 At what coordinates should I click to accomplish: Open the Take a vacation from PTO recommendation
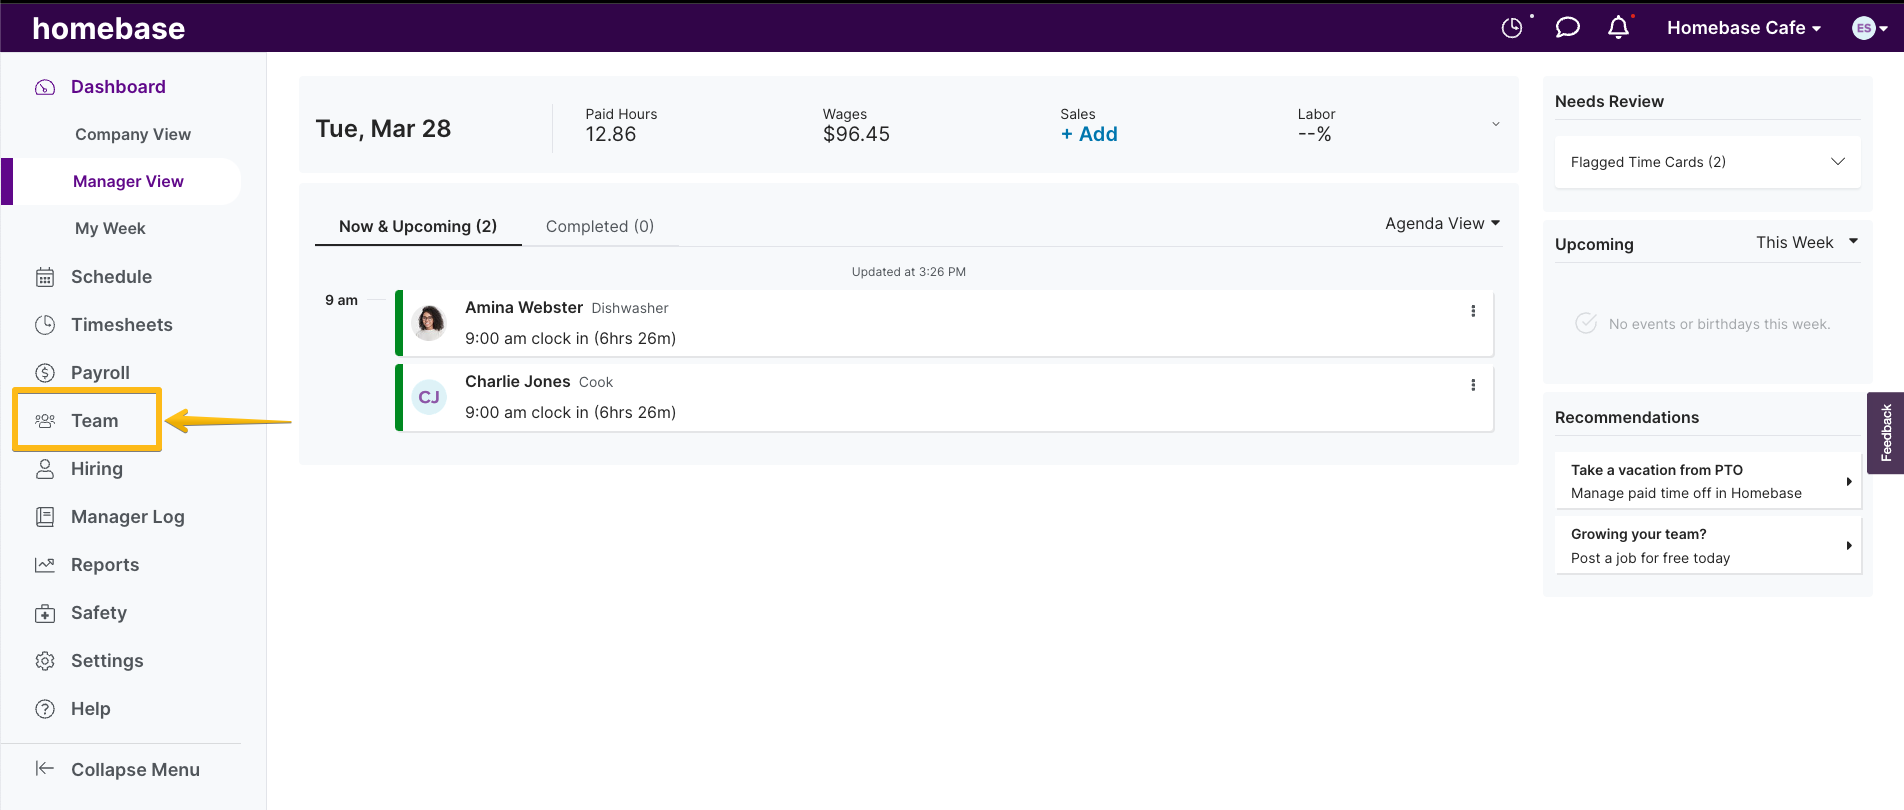click(x=1707, y=481)
